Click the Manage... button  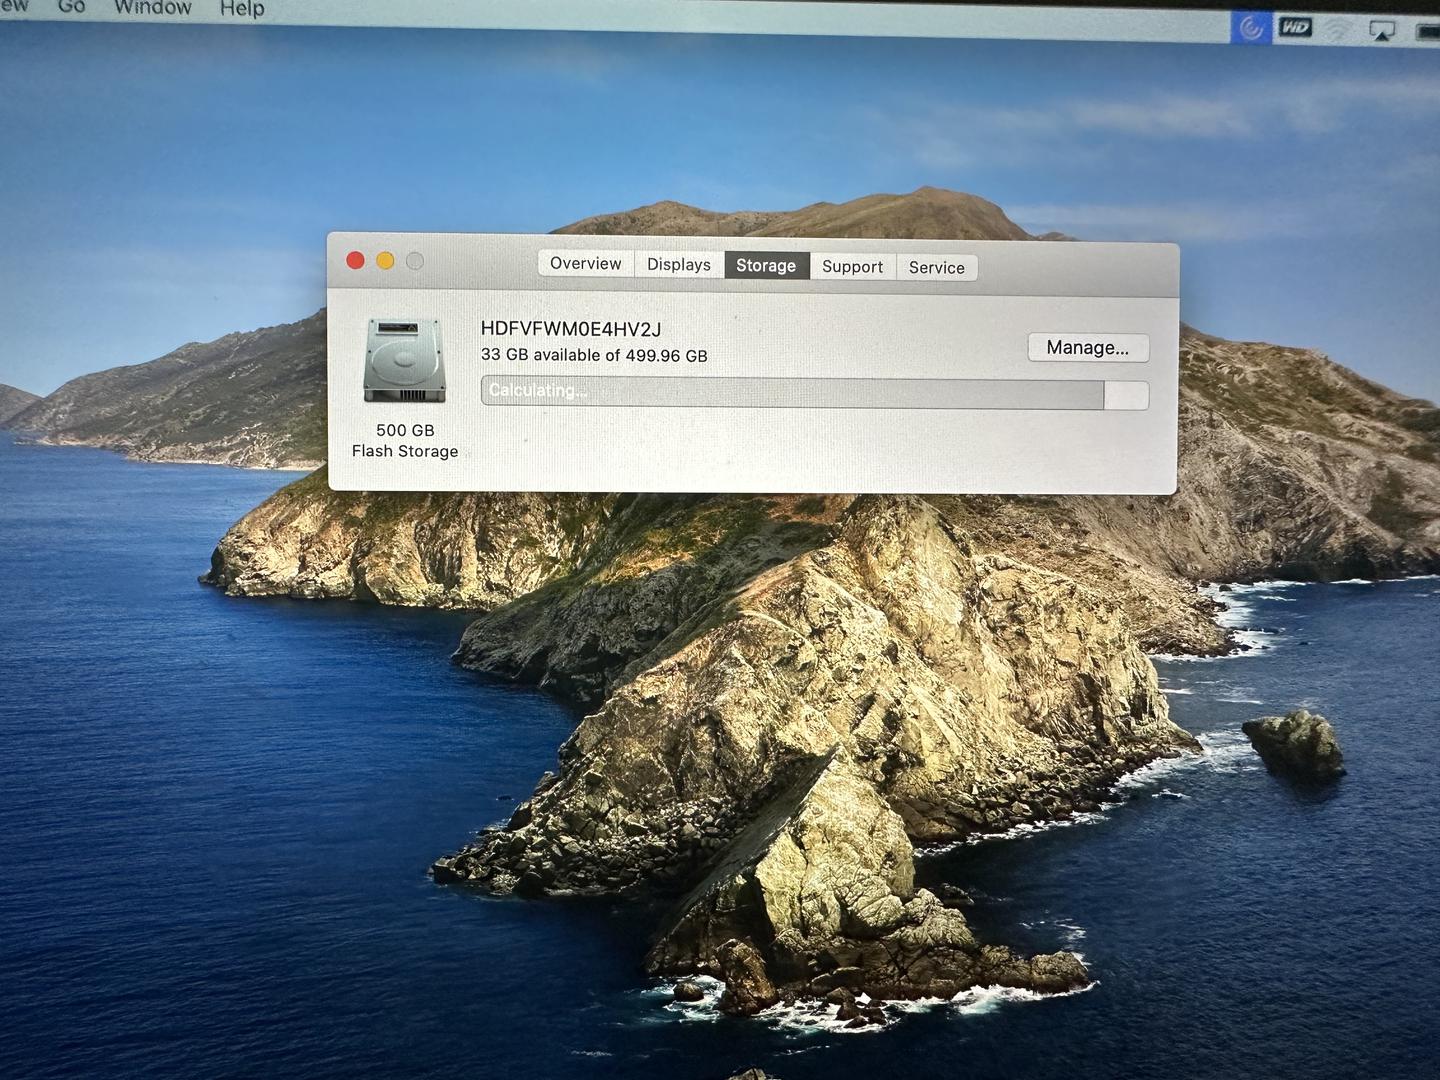click(x=1088, y=347)
